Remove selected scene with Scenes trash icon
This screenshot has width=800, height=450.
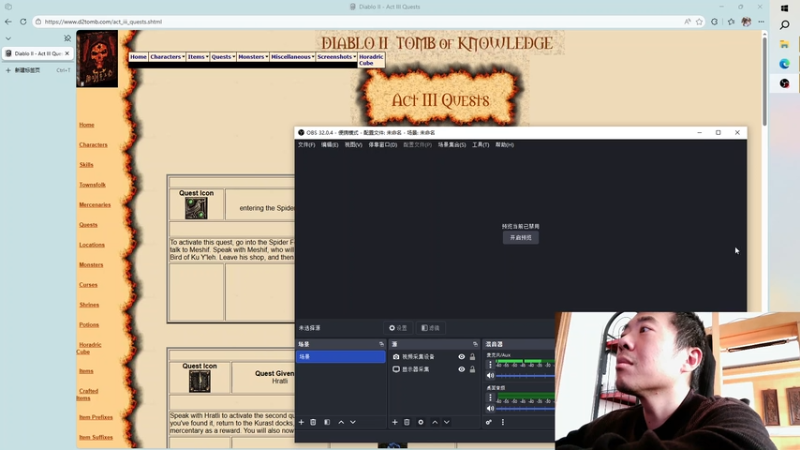click(313, 422)
